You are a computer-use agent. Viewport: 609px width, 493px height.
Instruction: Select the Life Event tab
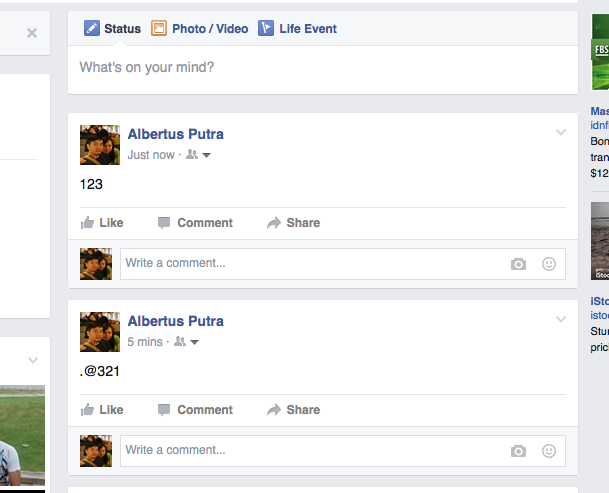coord(298,28)
